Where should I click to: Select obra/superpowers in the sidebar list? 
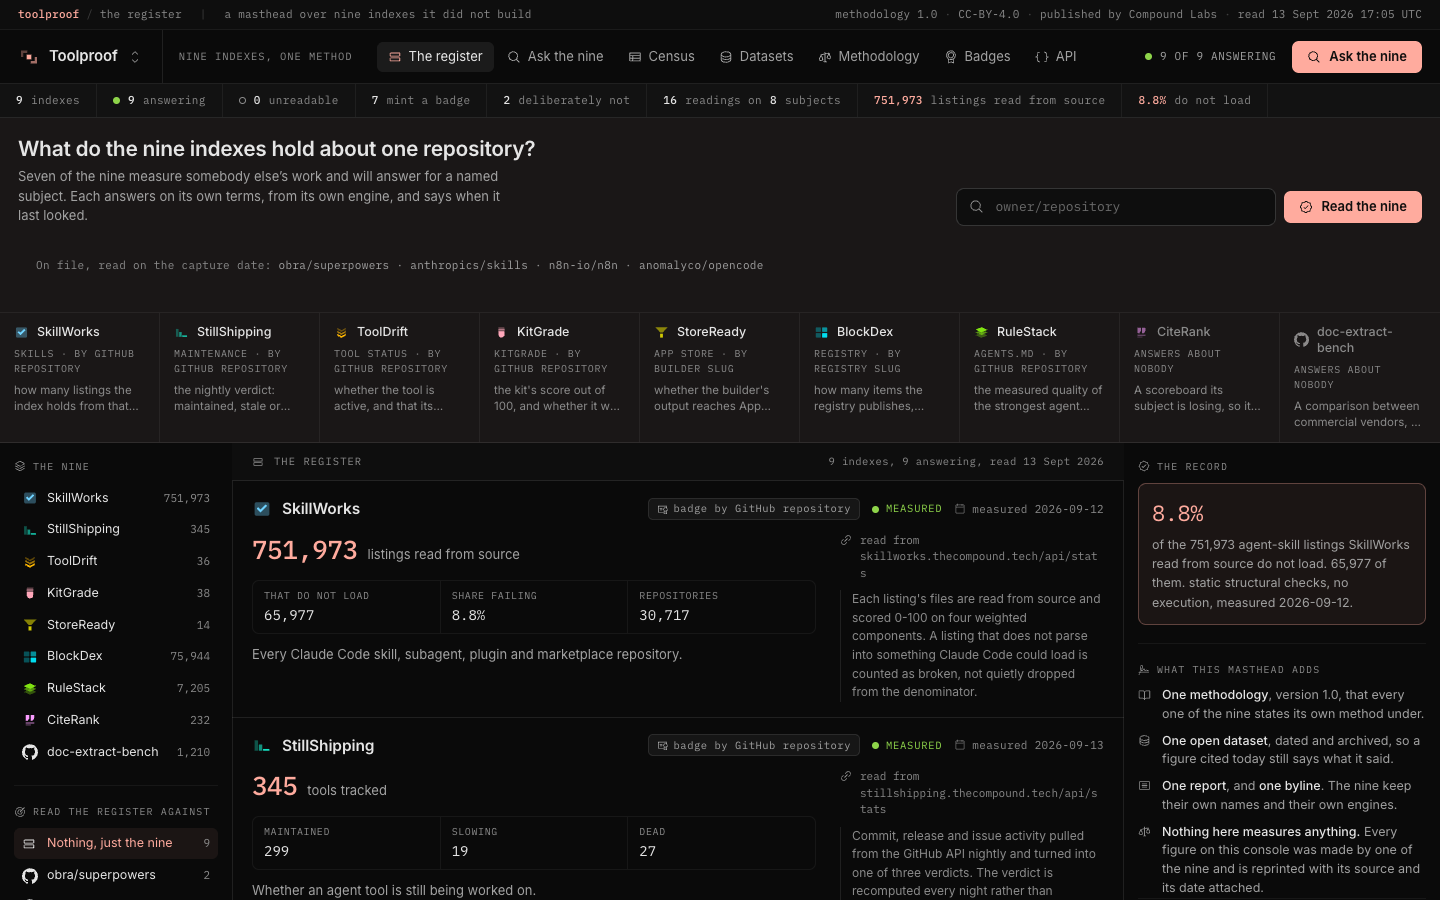[116, 875]
